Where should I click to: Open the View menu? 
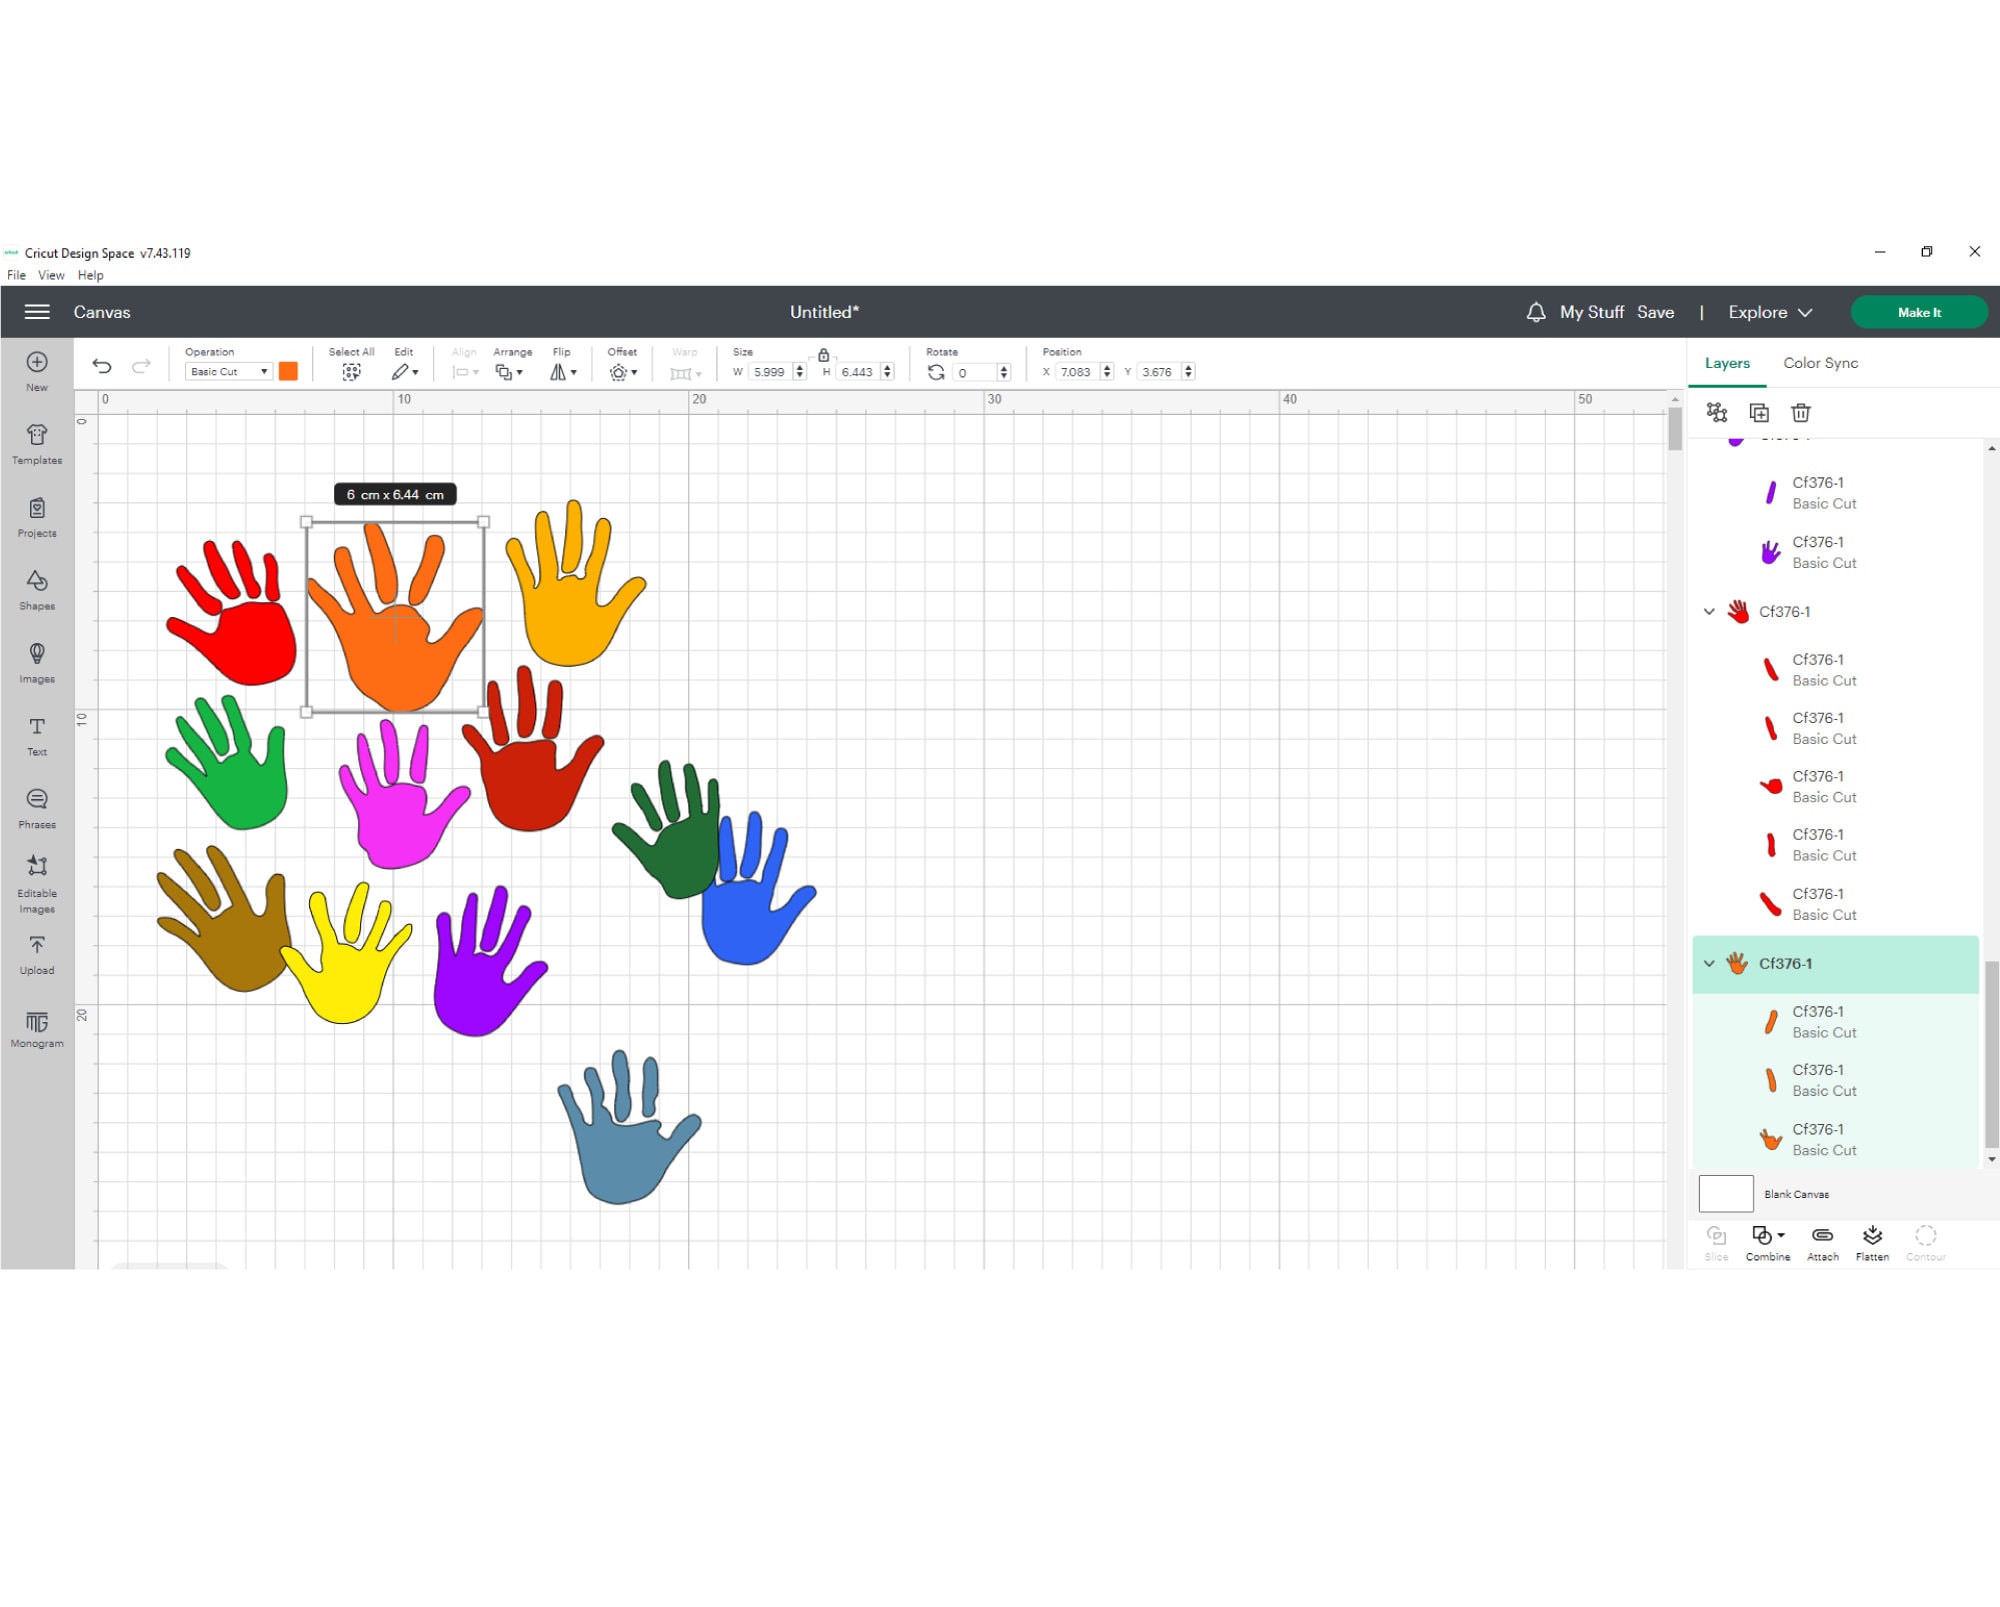(x=51, y=275)
